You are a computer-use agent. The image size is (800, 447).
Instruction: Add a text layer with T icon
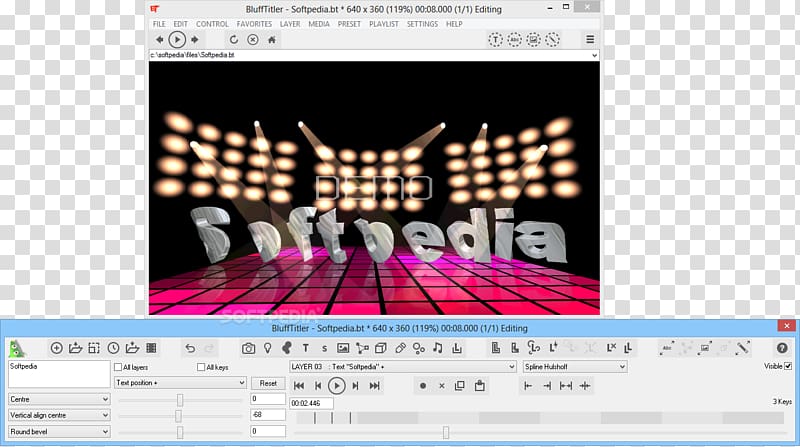[306, 349]
